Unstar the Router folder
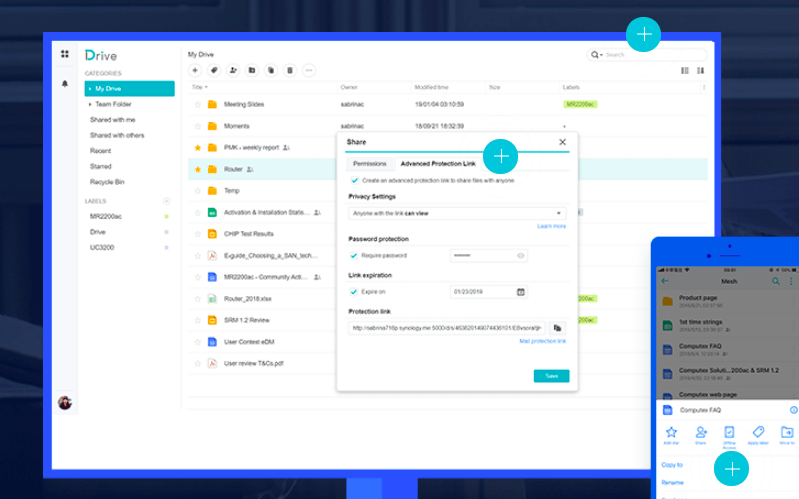 (x=198, y=169)
